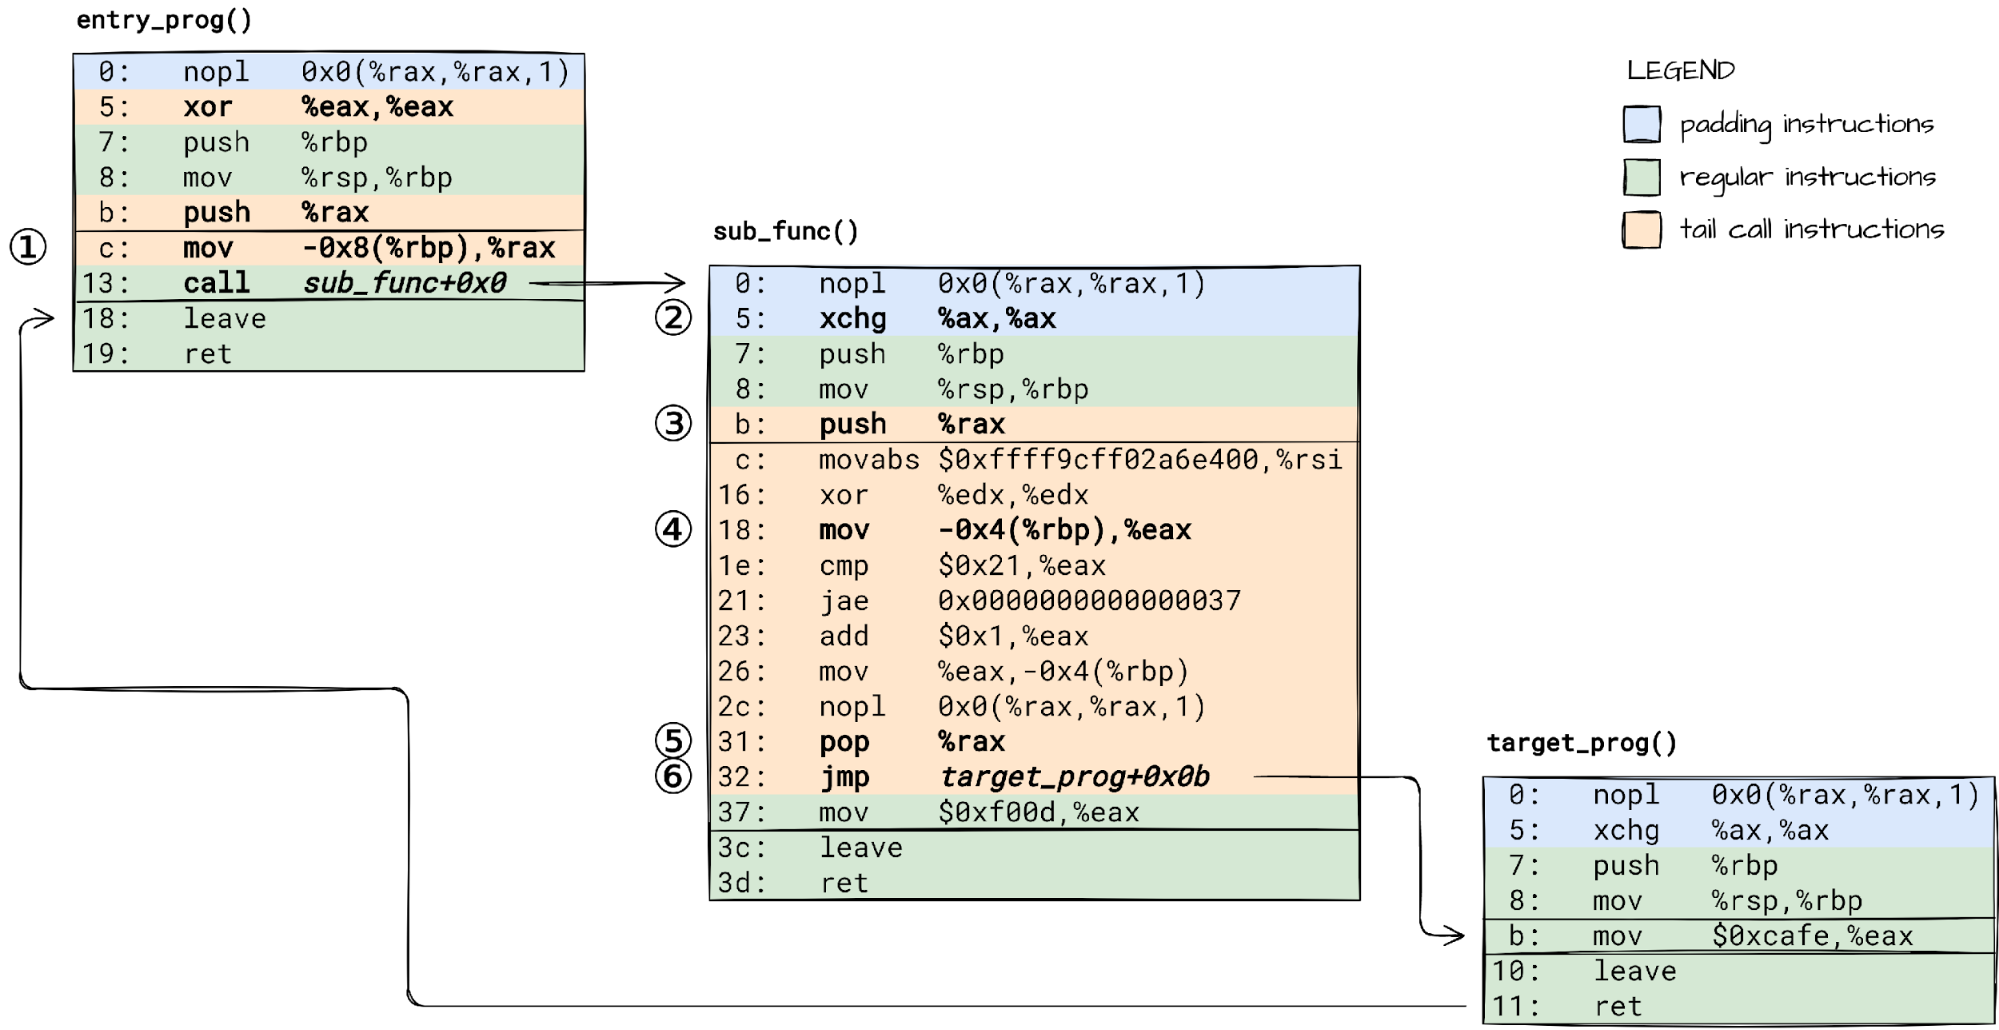The image size is (1999, 1030).
Task: Click the 'regular instructions' legend label
Action: point(1807,177)
